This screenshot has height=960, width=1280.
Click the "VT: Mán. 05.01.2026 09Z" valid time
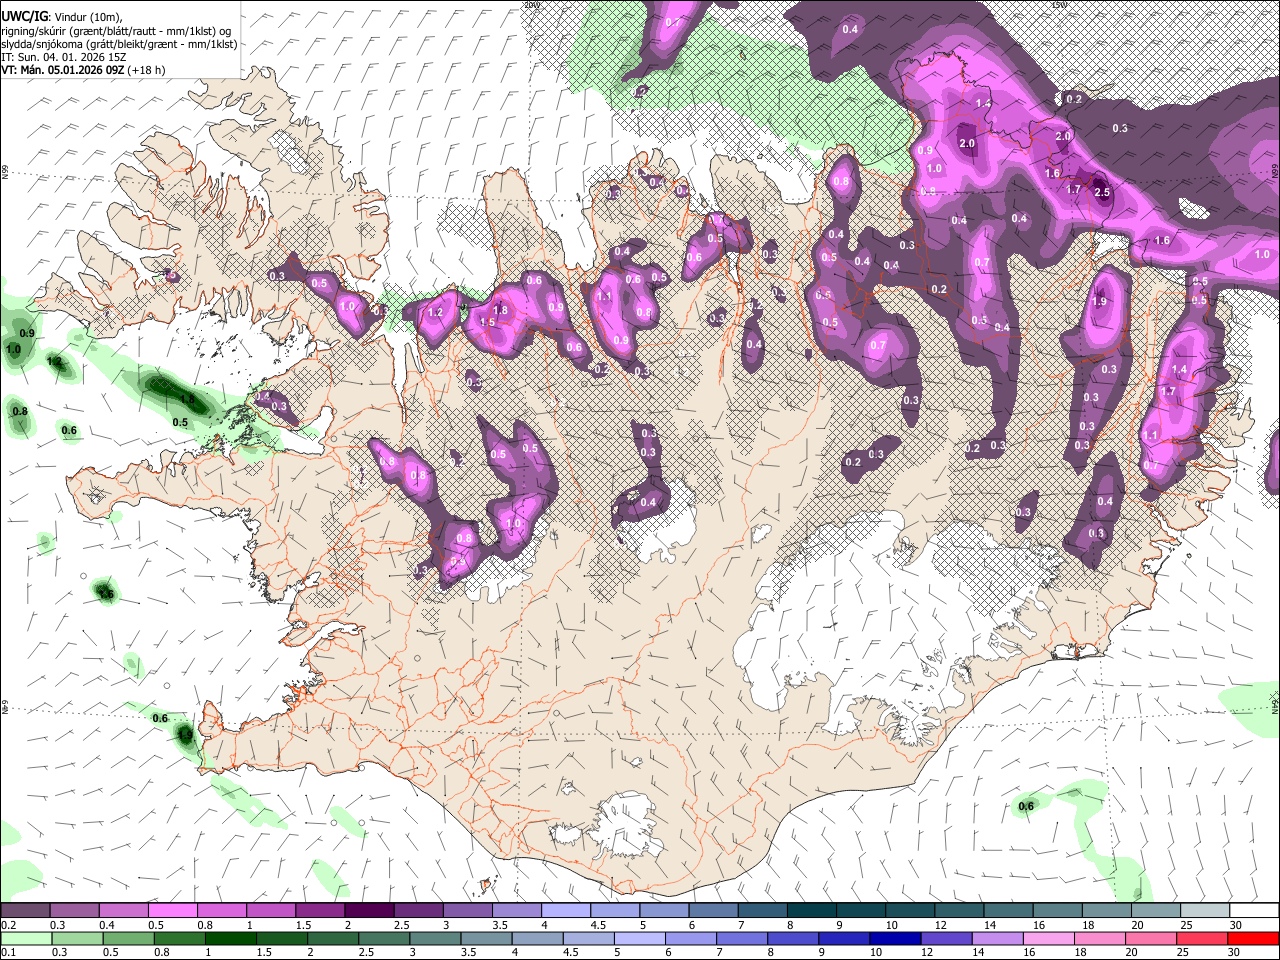point(62,70)
